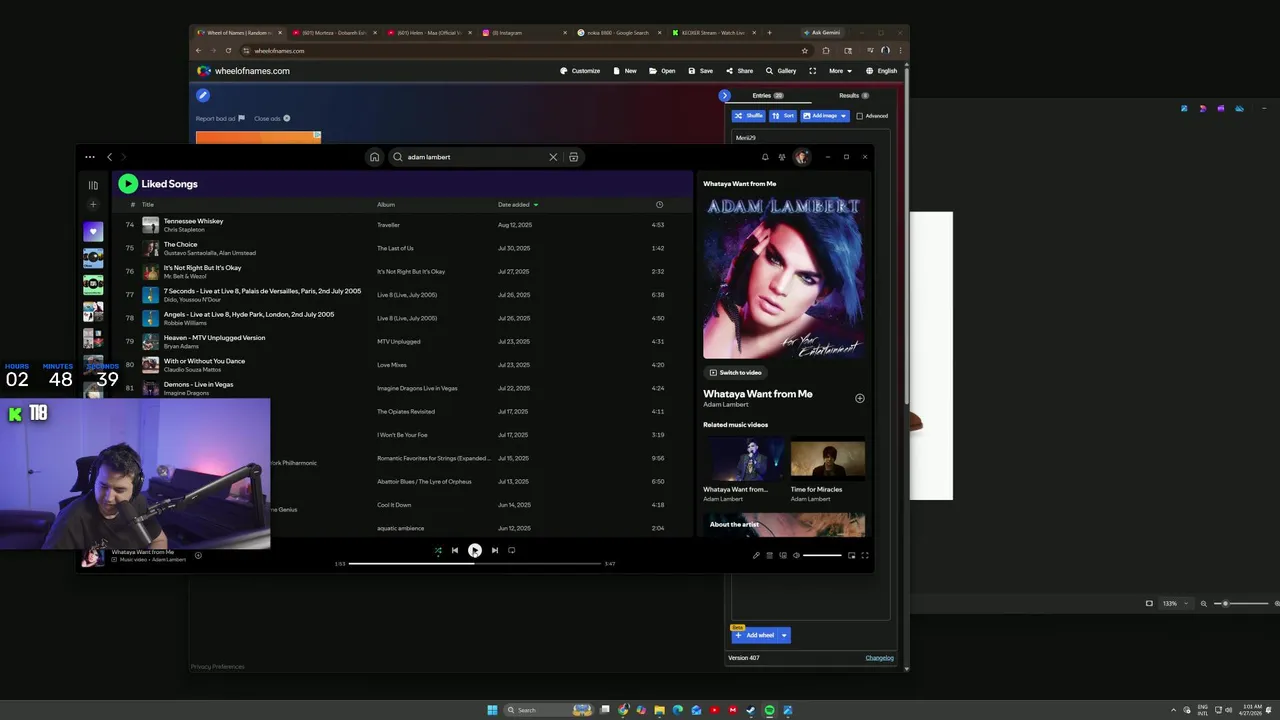Click New in Wheel of Names toolbar
Image resolution: width=1280 pixels, height=720 pixels.
point(625,71)
